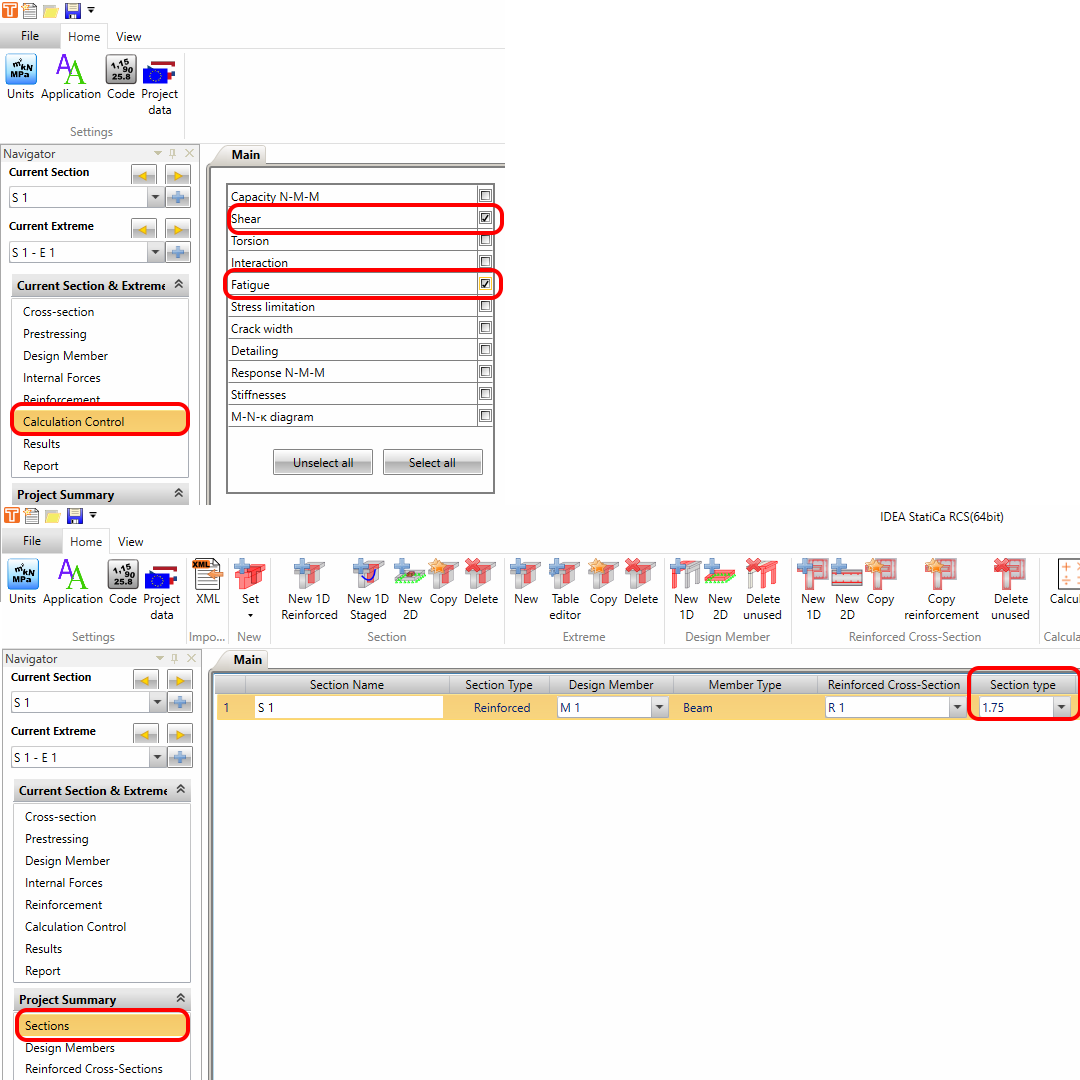The image size is (1080, 1080).
Task: Enable the Crack width check
Action: 485,328
